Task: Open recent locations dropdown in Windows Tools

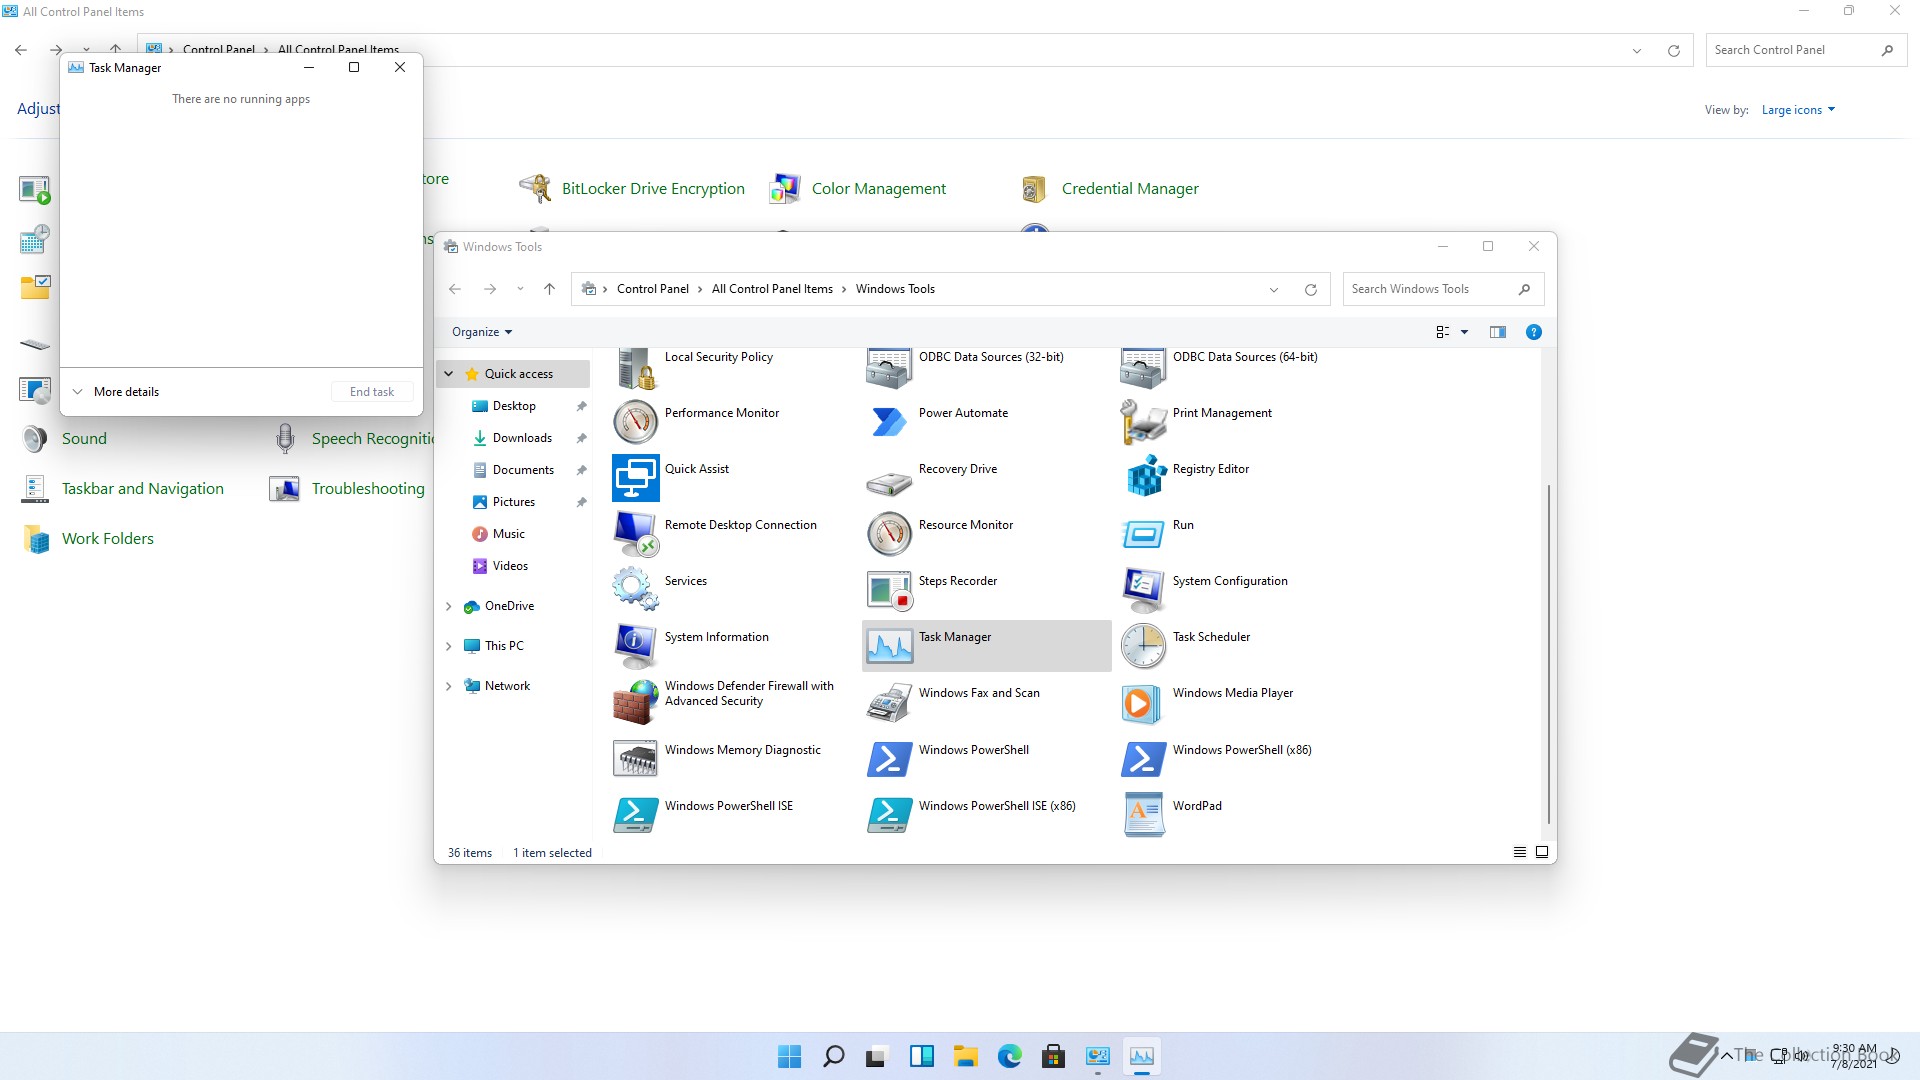Action: [520, 289]
